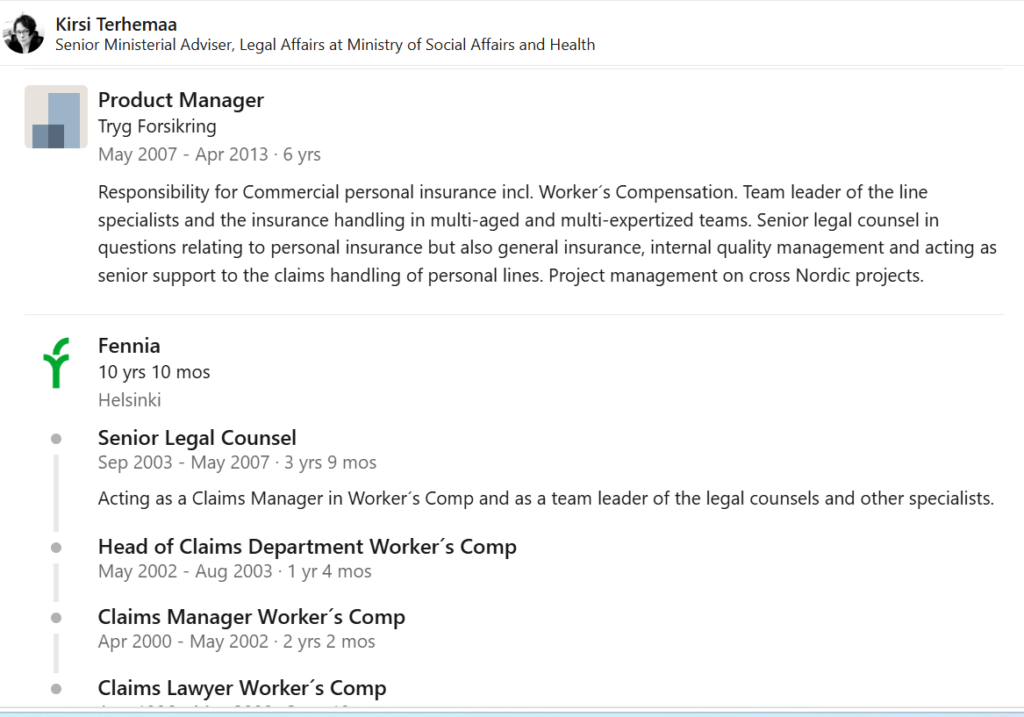Select Claims Manager Worker´s Comp title
Image resolution: width=1024 pixels, height=717 pixels.
click(251, 616)
